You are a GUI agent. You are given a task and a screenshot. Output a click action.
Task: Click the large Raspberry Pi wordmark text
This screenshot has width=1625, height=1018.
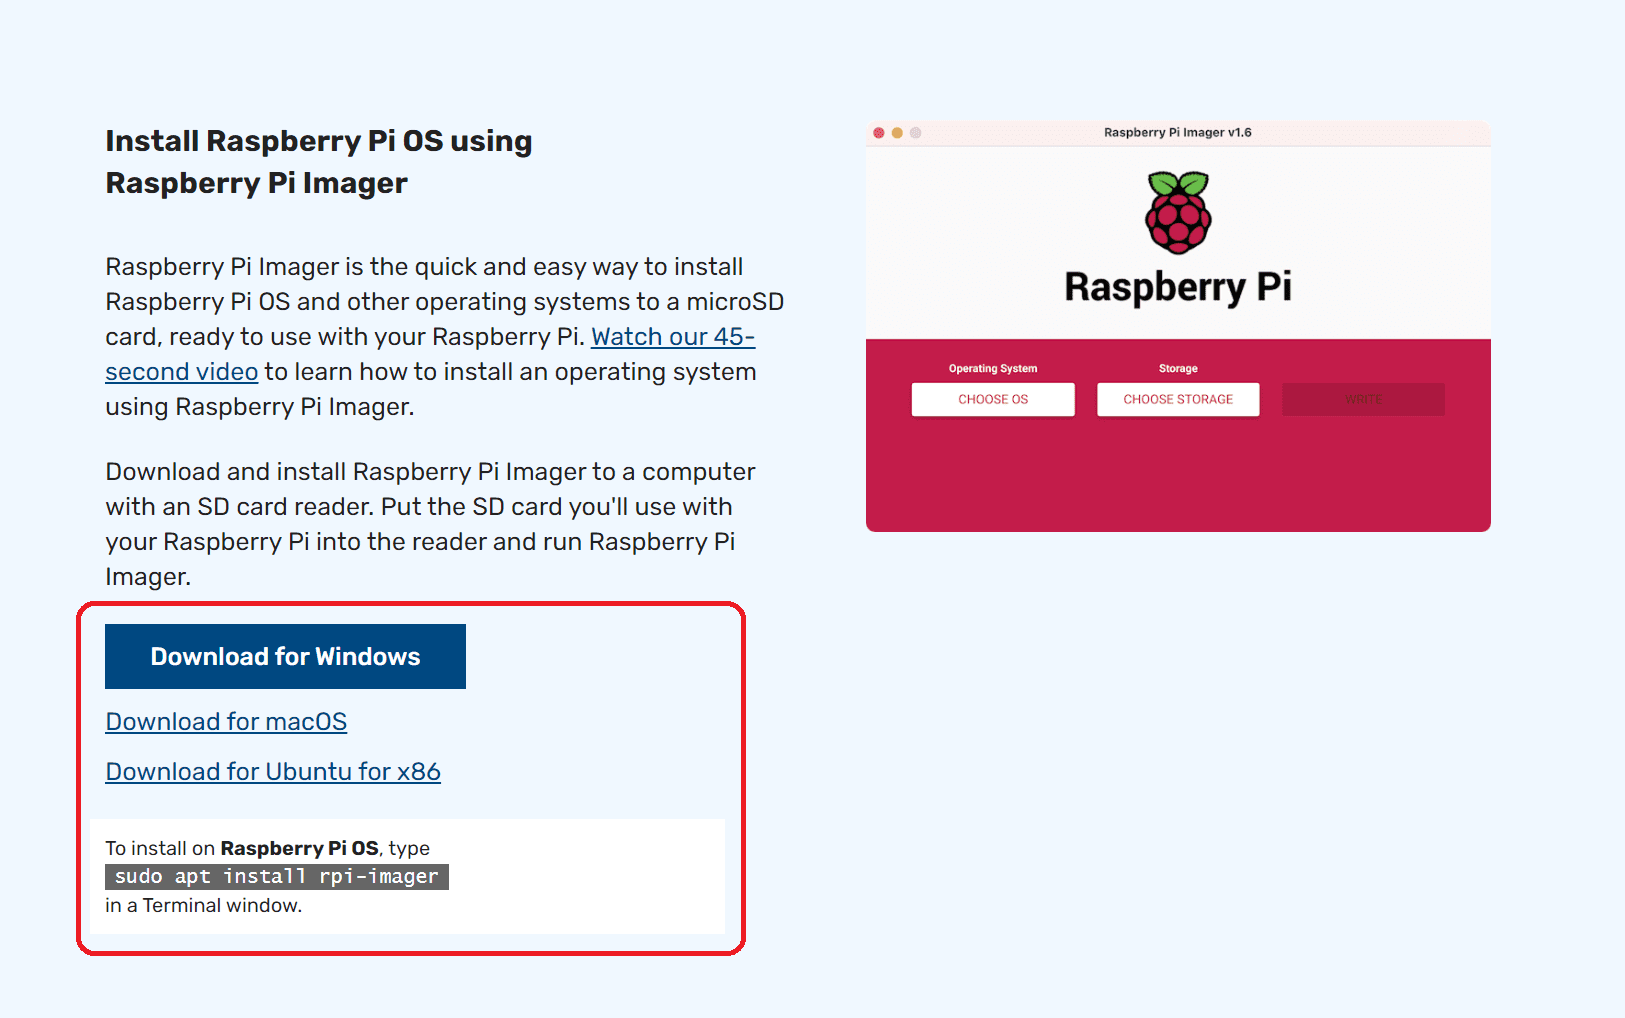pos(1178,287)
